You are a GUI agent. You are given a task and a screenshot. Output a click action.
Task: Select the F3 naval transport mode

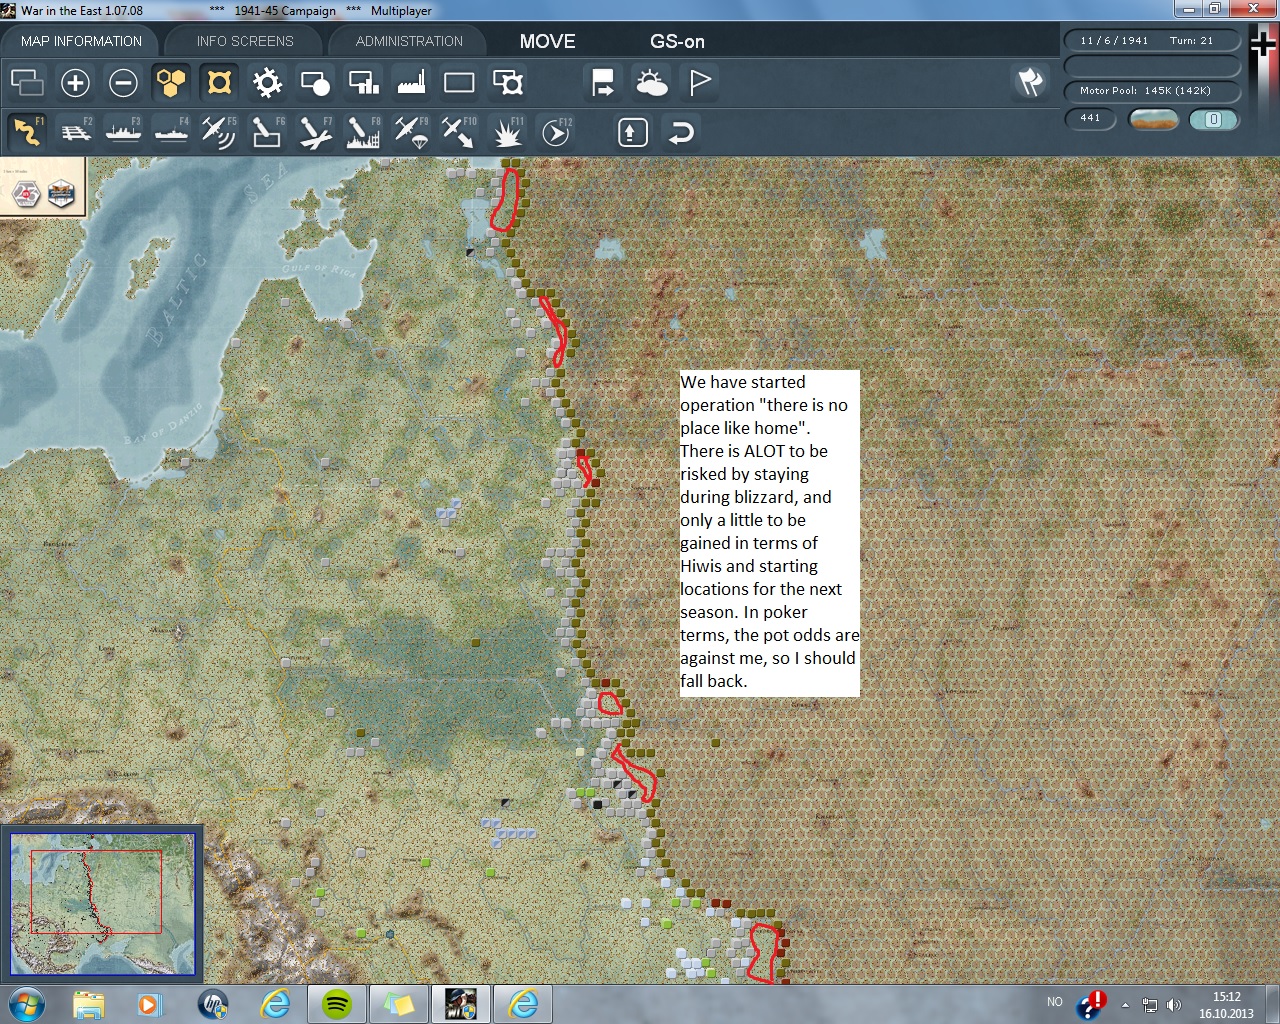pyautogui.click(x=124, y=132)
